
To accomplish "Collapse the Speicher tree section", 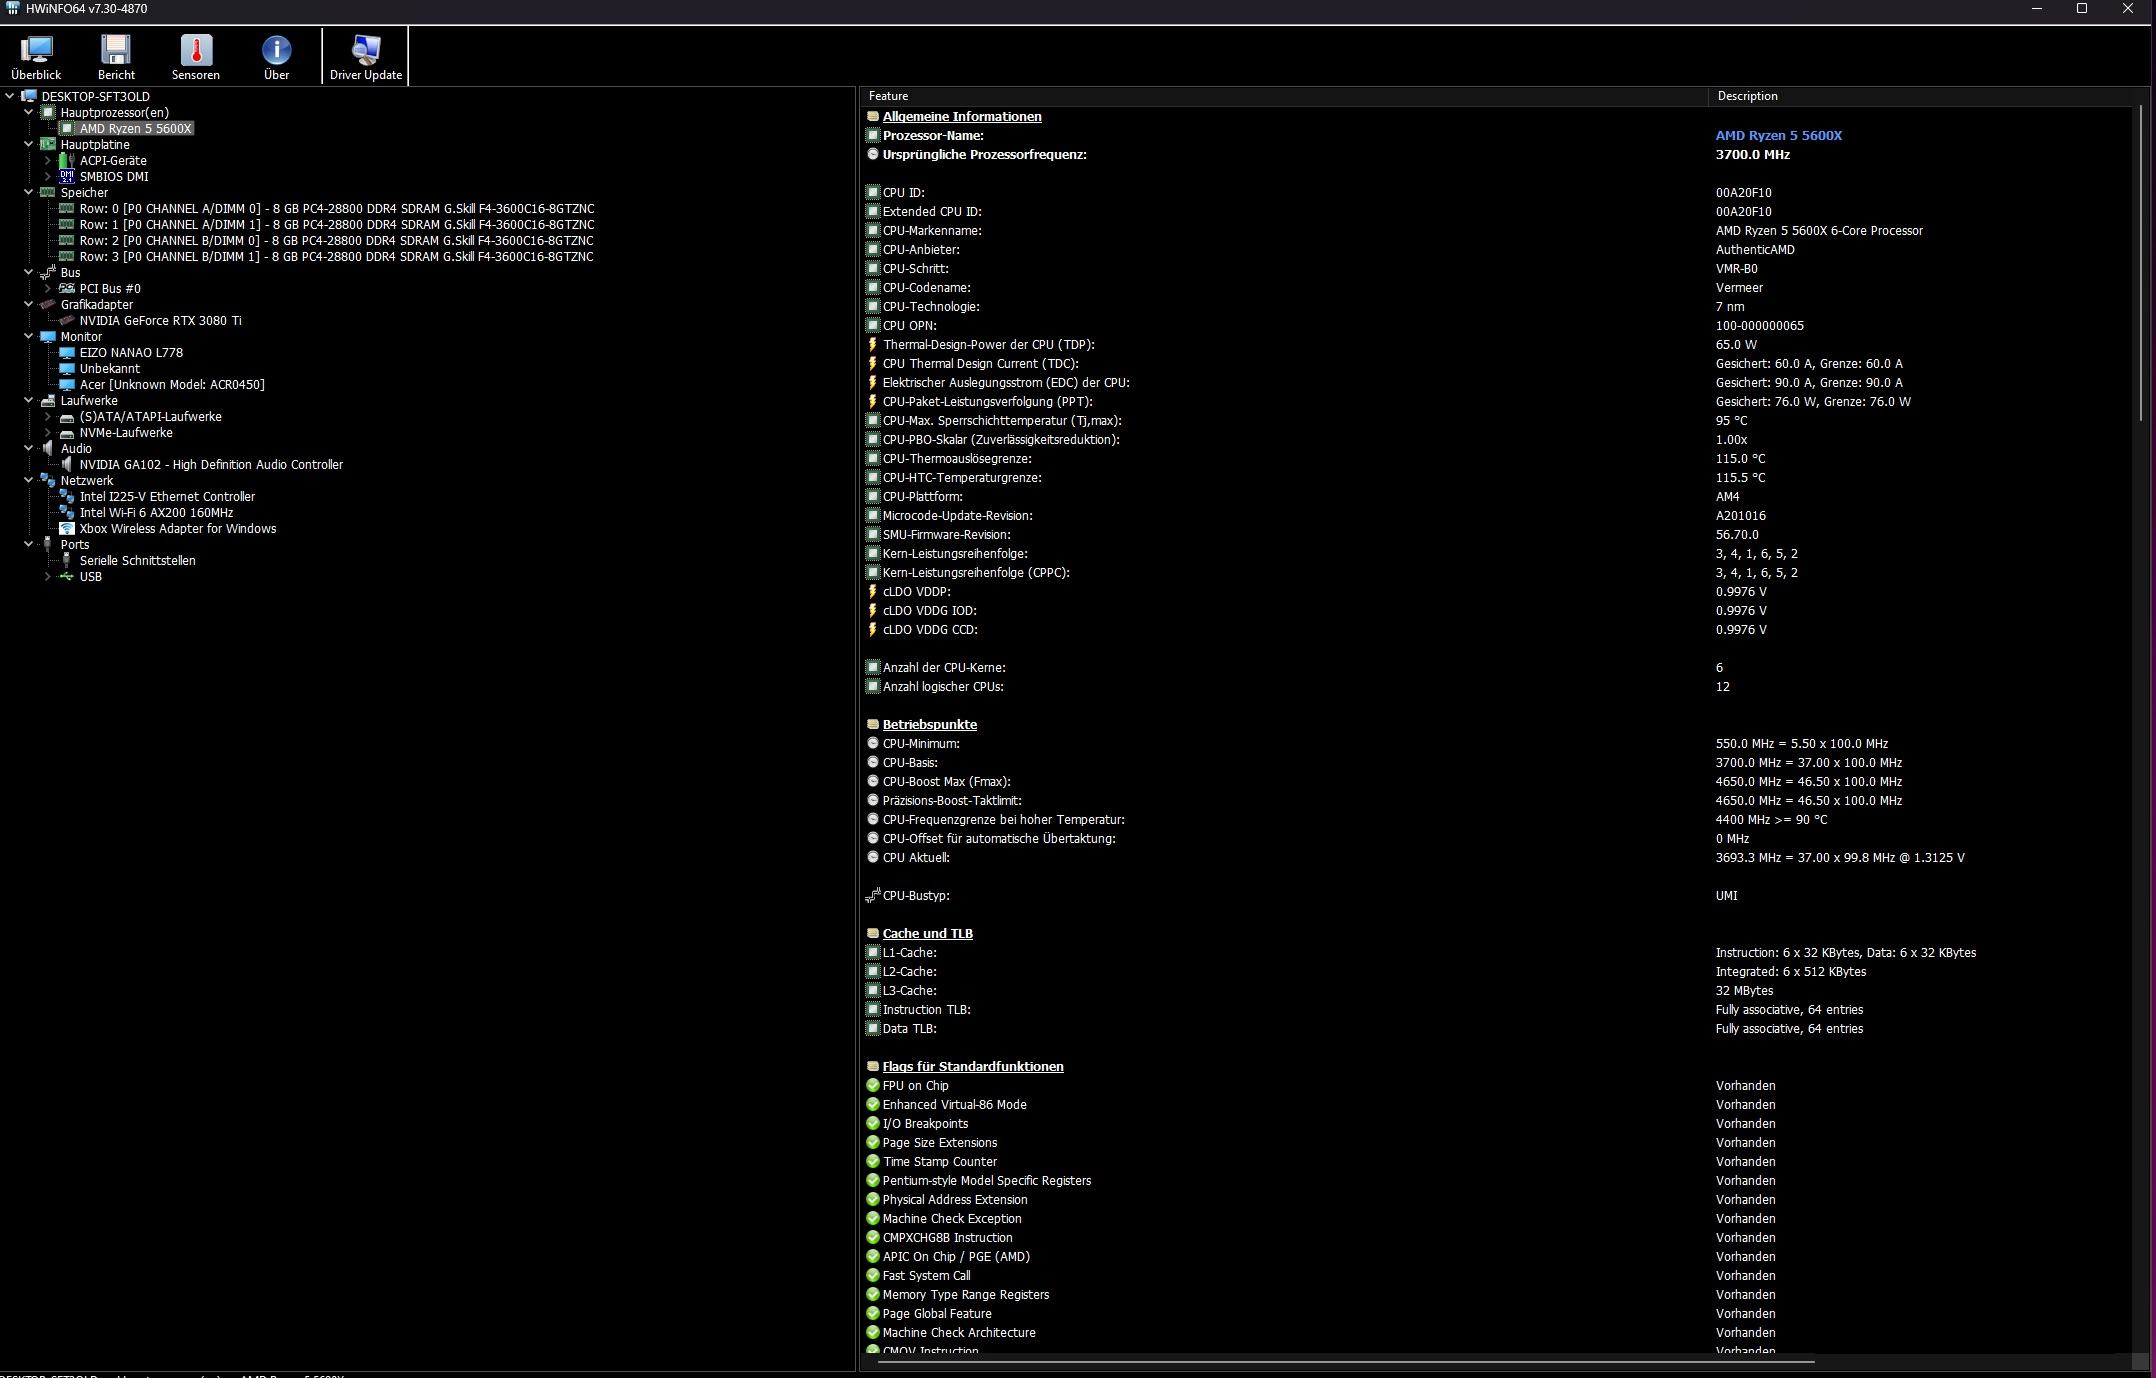I will [29, 193].
